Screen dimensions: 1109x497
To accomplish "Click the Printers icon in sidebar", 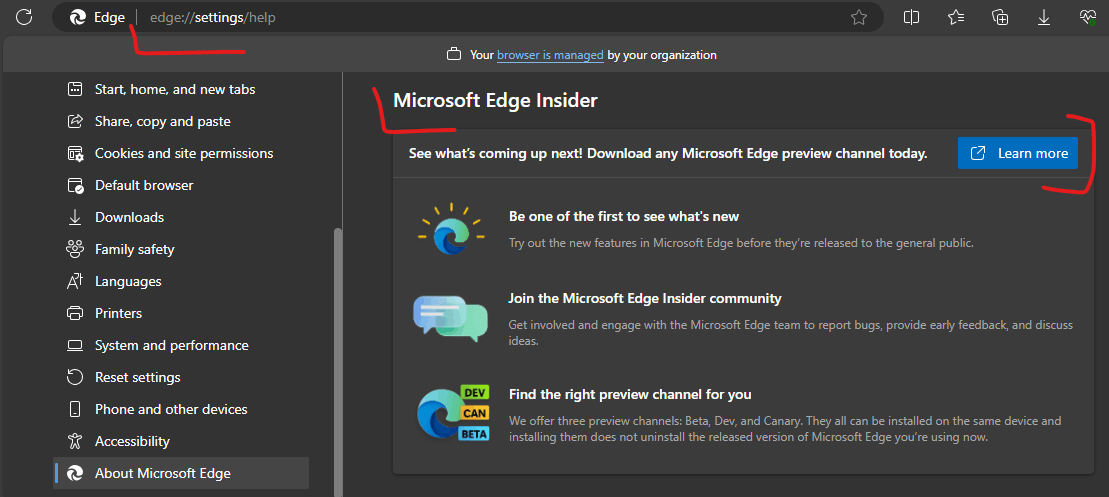I will (75, 313).
